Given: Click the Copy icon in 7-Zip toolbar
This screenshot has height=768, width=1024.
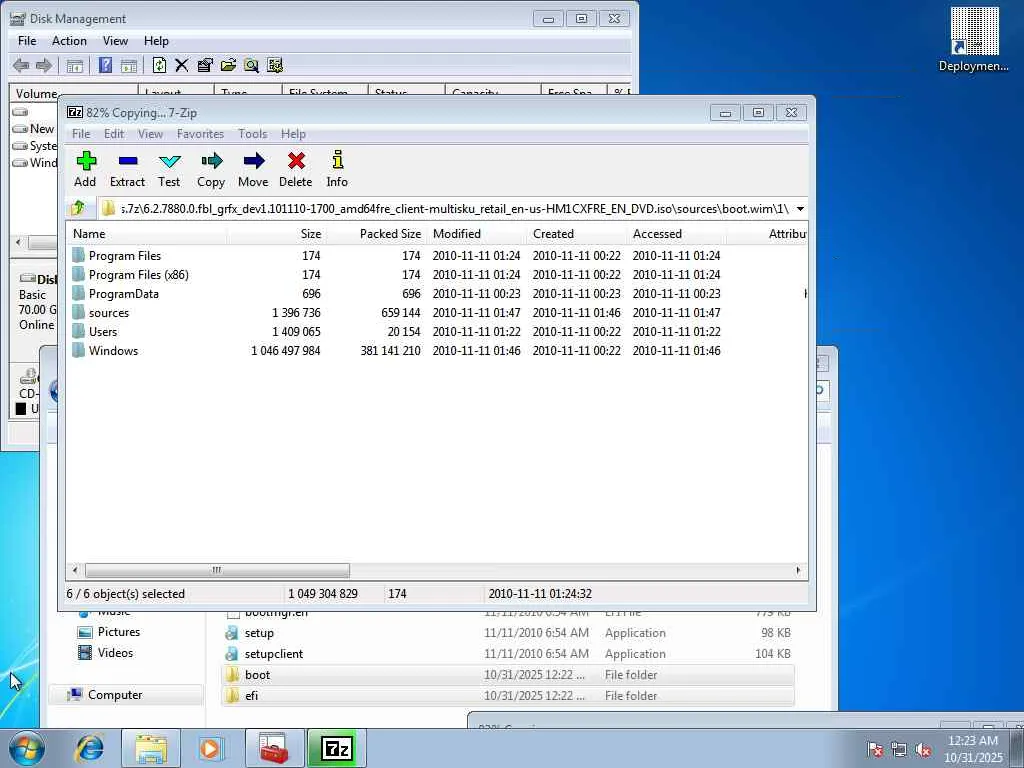Looking at the screenshot, I should click(211, 169).
